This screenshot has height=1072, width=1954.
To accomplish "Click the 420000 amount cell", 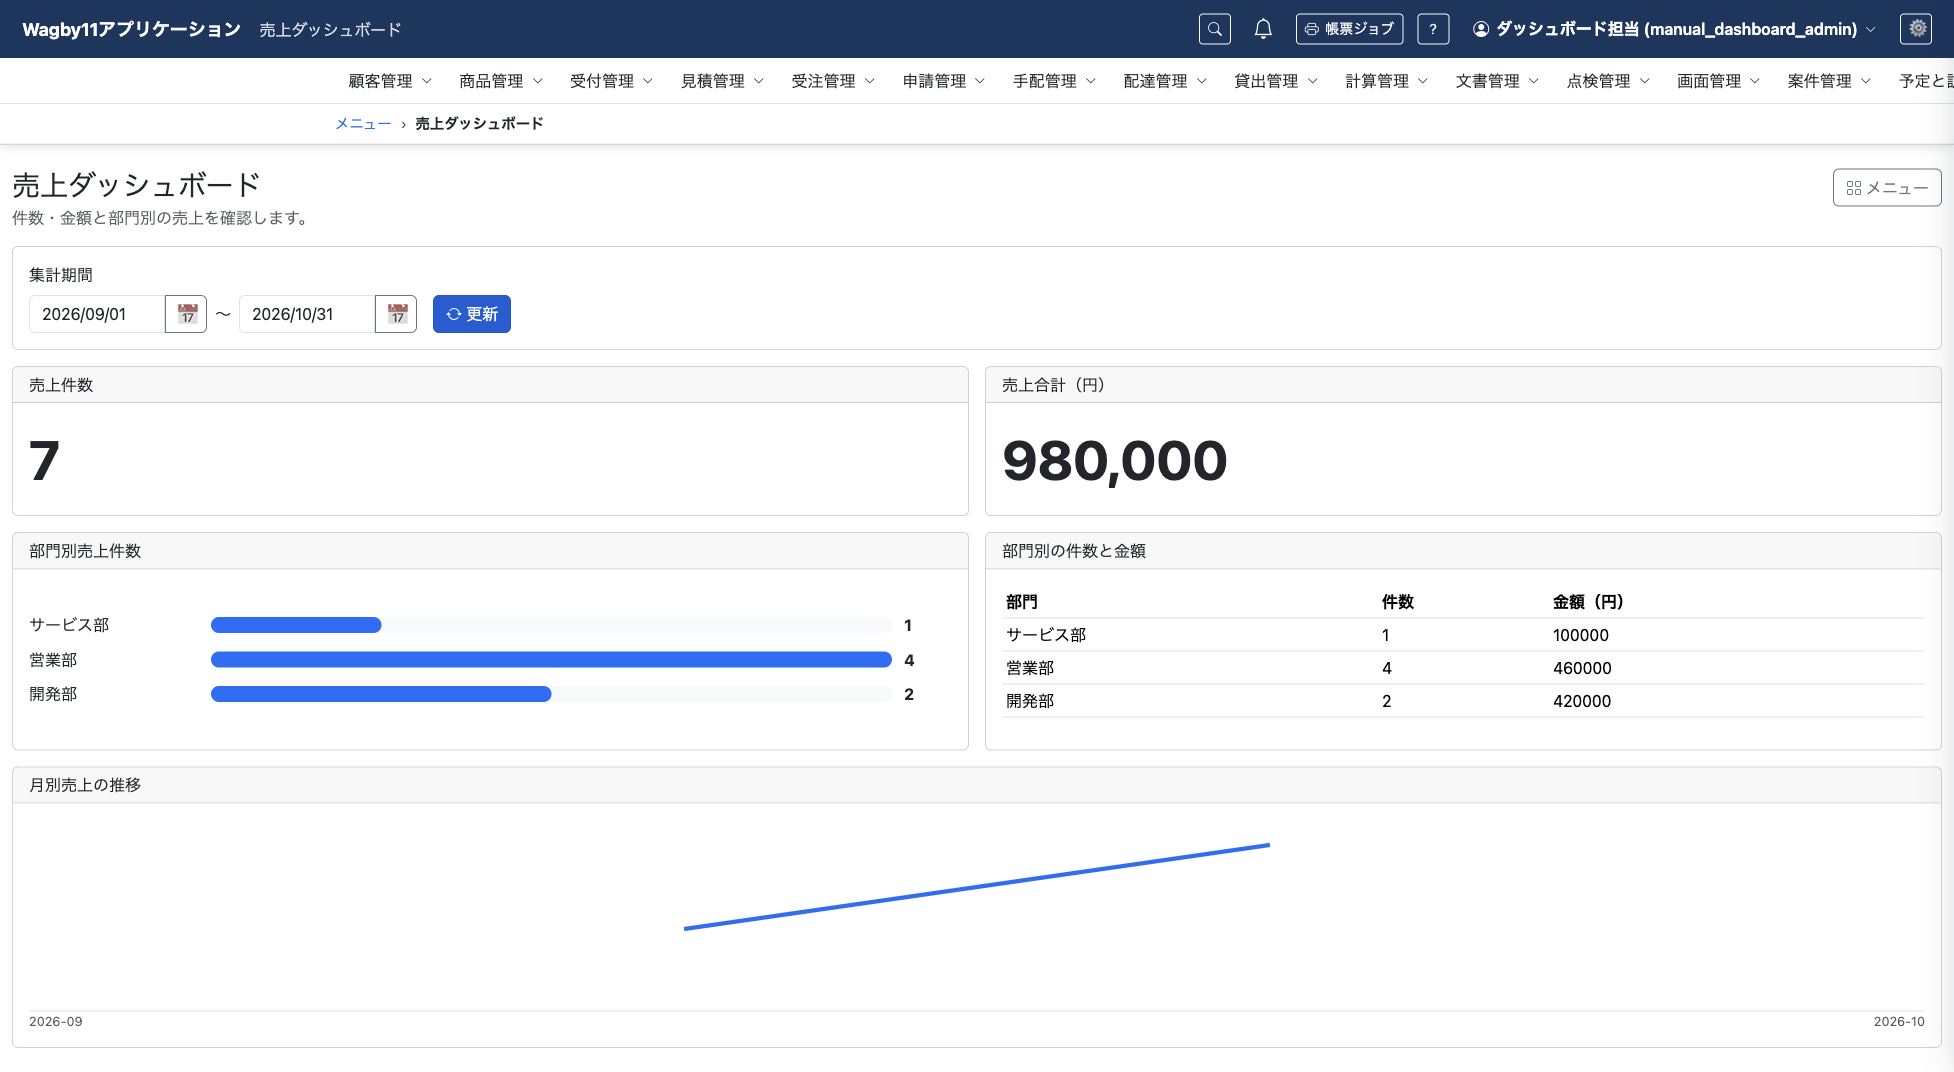I will point(1582,701).
